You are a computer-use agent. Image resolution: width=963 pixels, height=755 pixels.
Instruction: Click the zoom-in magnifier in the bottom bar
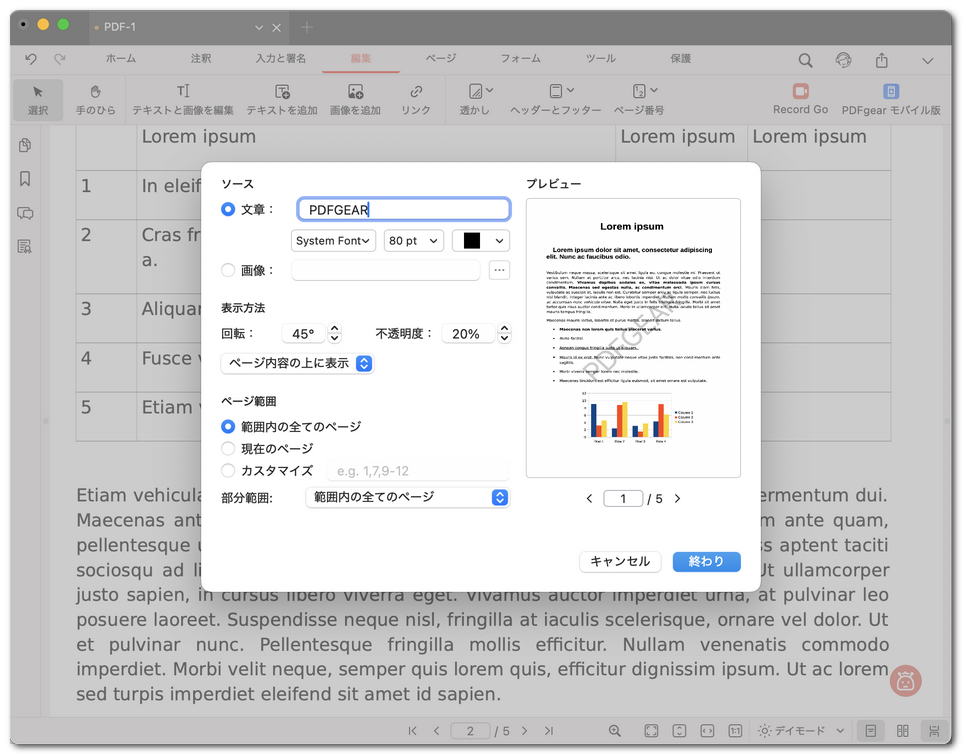(615, 731)
